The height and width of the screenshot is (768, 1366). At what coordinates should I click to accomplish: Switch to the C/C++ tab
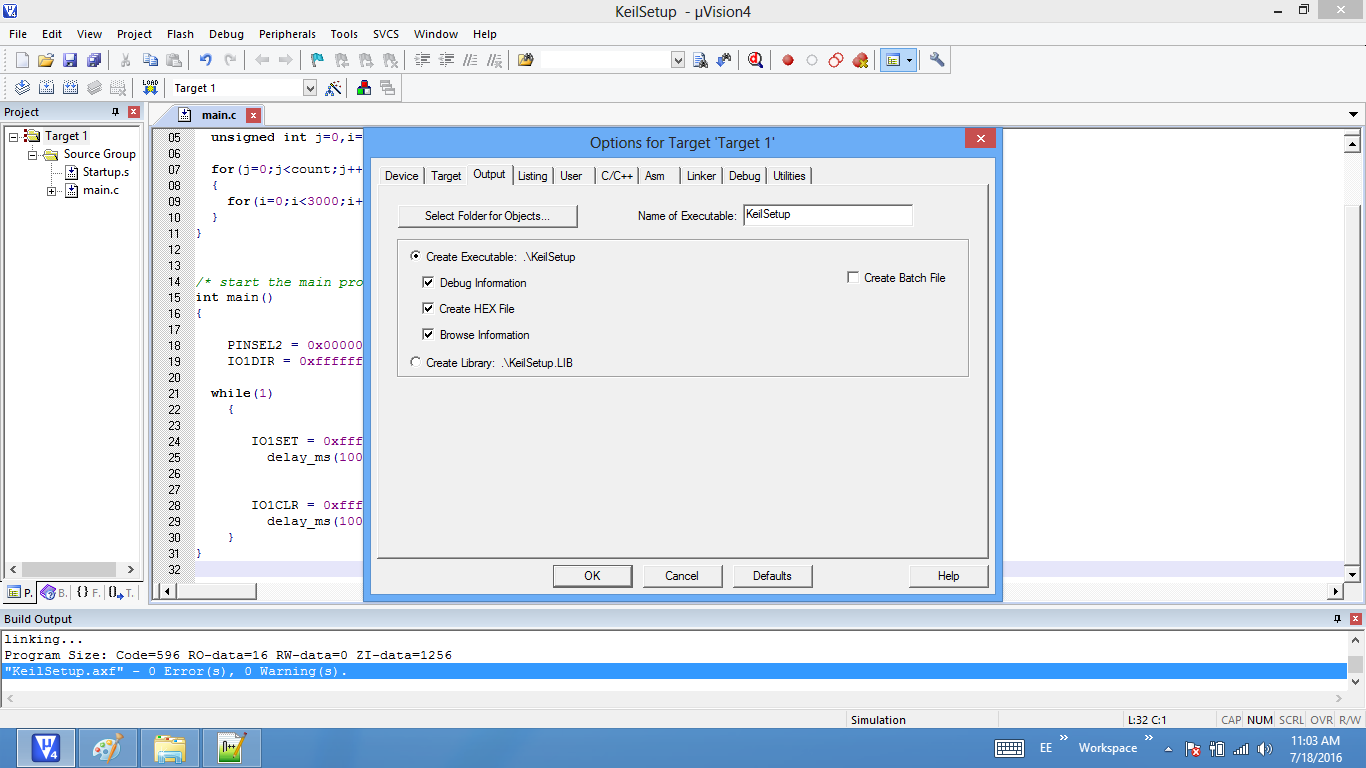coord(617,176)
